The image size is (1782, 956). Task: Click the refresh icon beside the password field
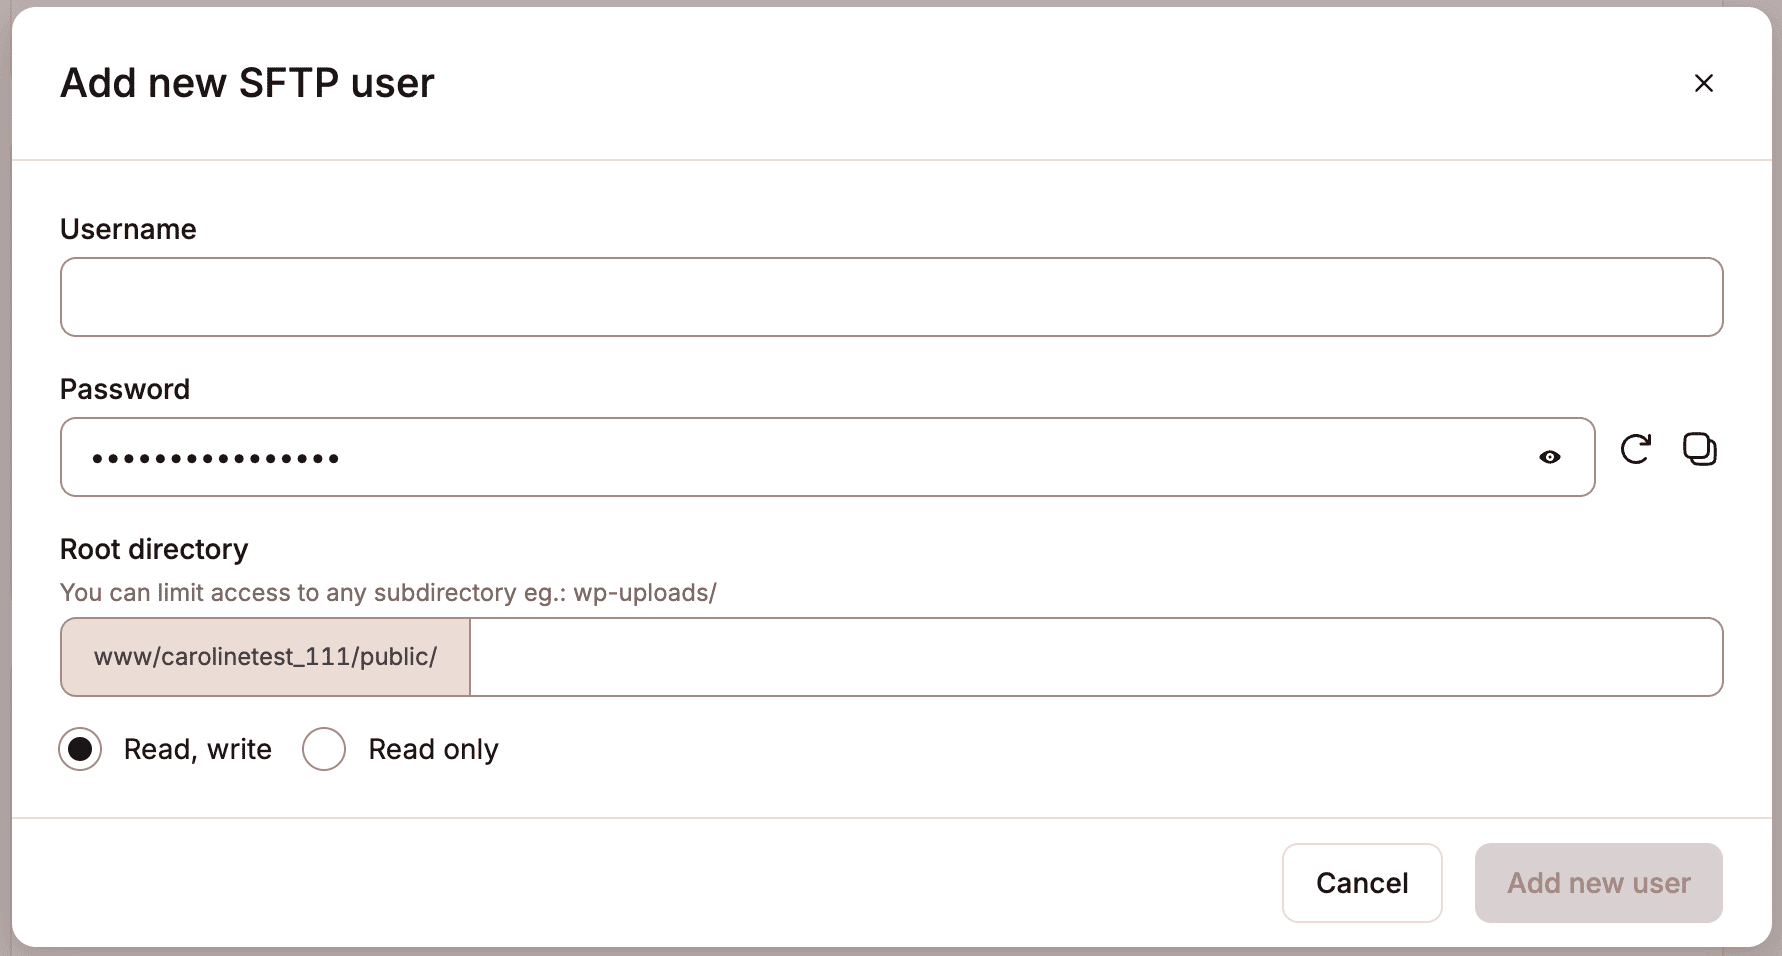pos(1636,450)
